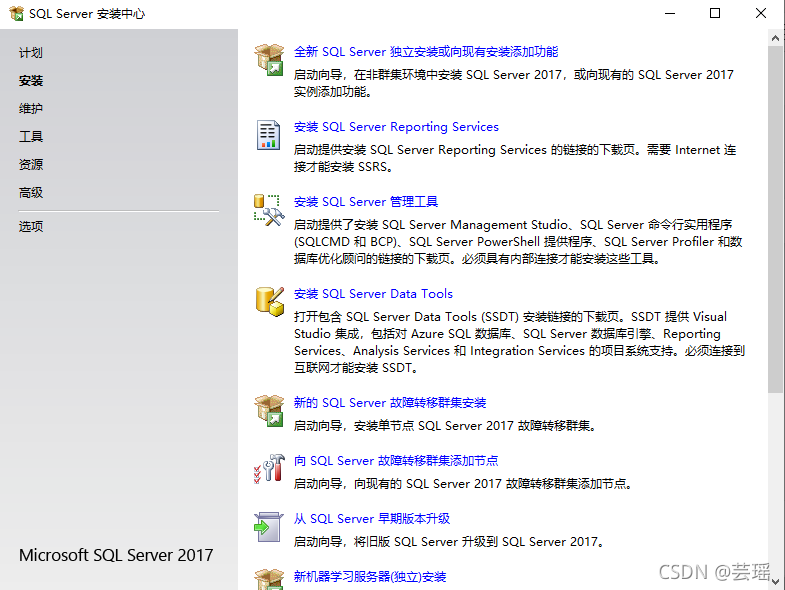This screenshot has width=785, height=590.
Task: Click the new standalone SQL Server installation icon
Action: [x=269, y=59]
